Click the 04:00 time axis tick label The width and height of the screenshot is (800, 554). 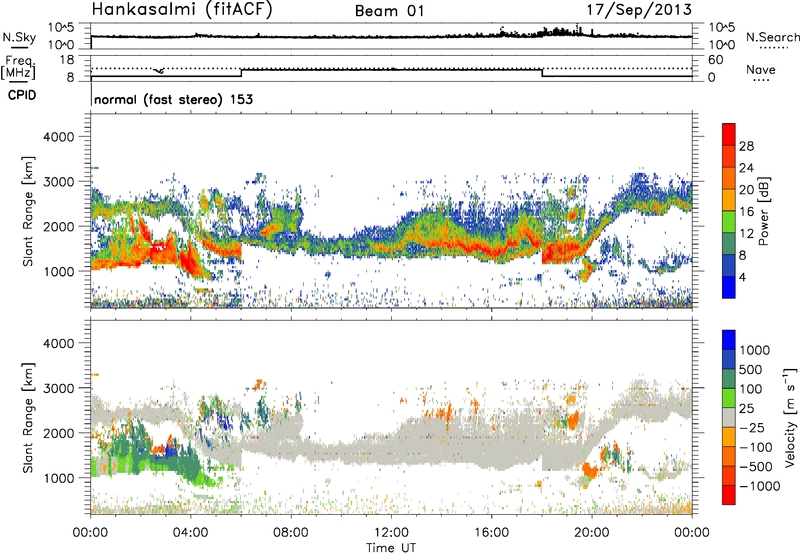click(x=190, y=533)
